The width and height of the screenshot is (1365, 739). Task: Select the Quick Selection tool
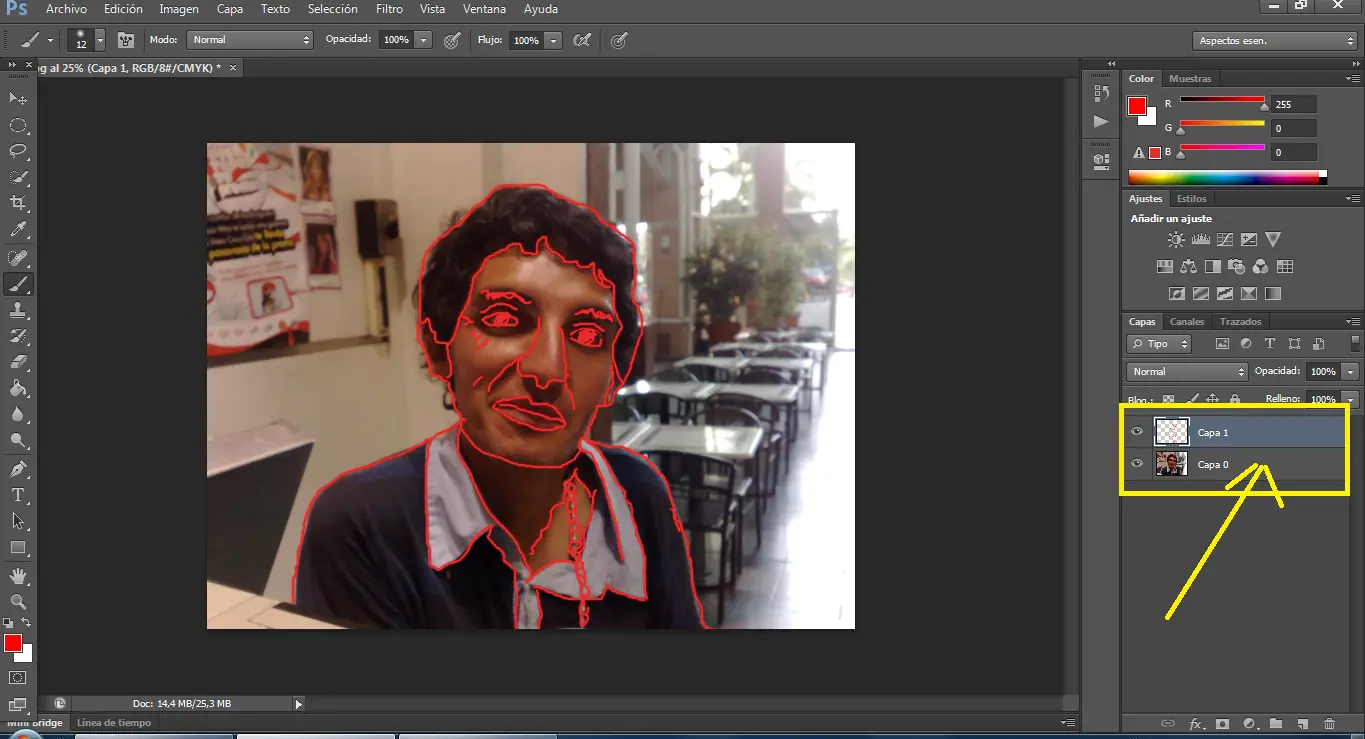pyautogui.click(x=18, y=177)
